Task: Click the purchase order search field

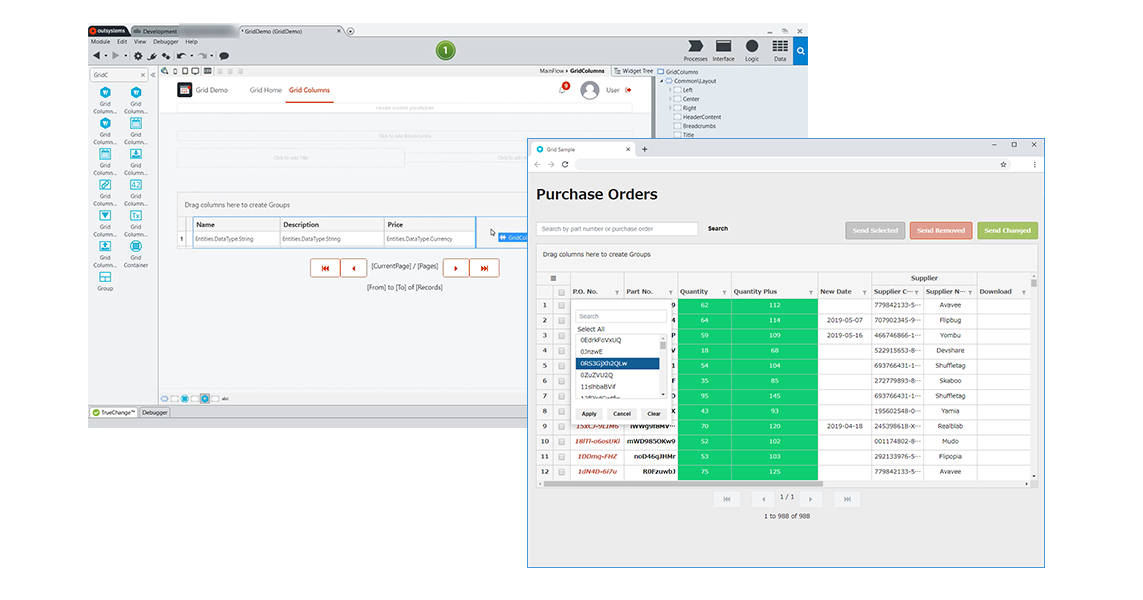Action: point(617,229)
